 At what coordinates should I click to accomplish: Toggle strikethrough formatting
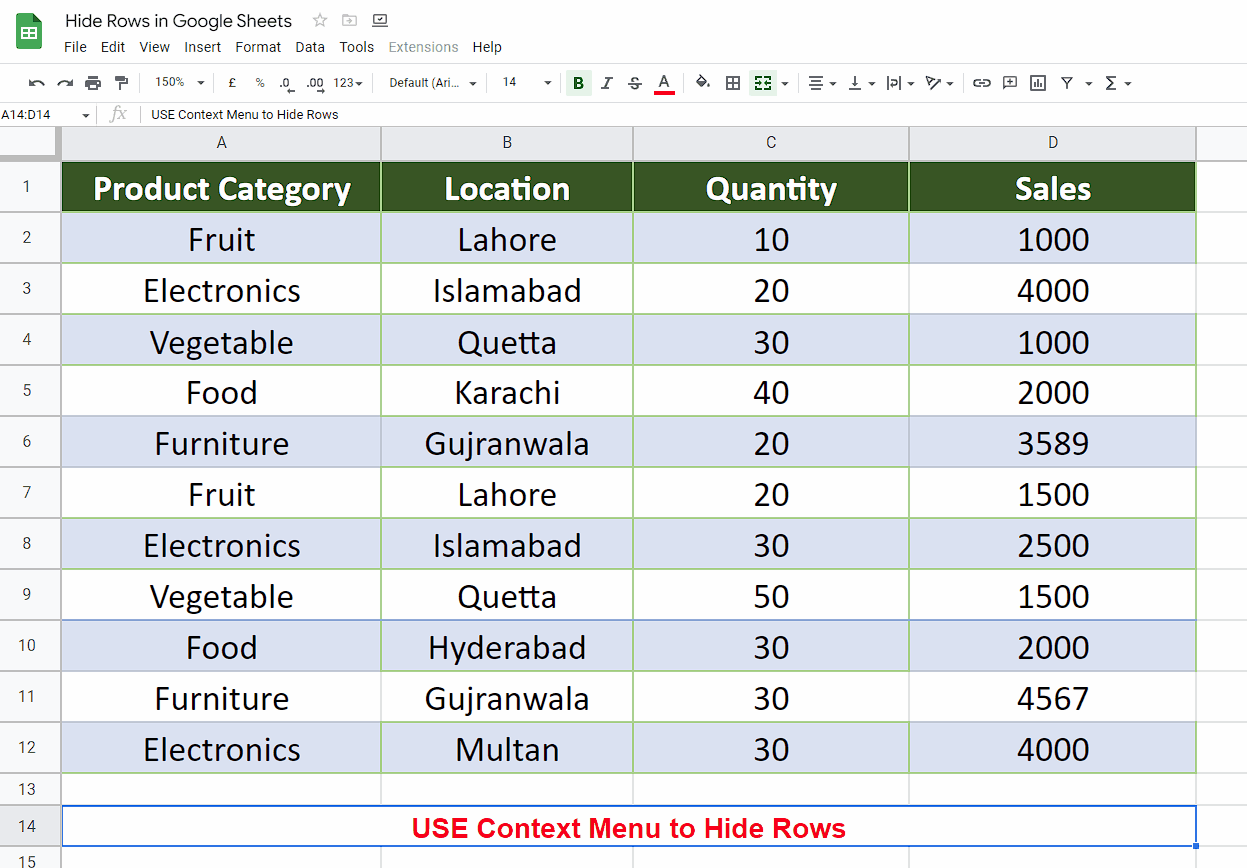[634, 83]
